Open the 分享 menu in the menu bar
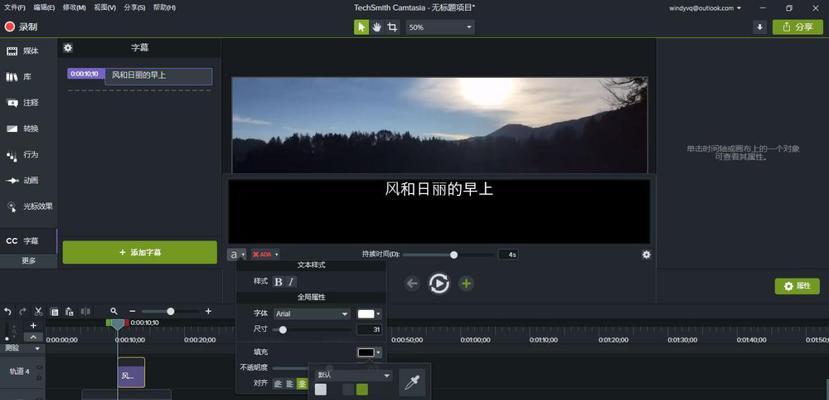Screen dimensions: 829x400 pos(134,8)
